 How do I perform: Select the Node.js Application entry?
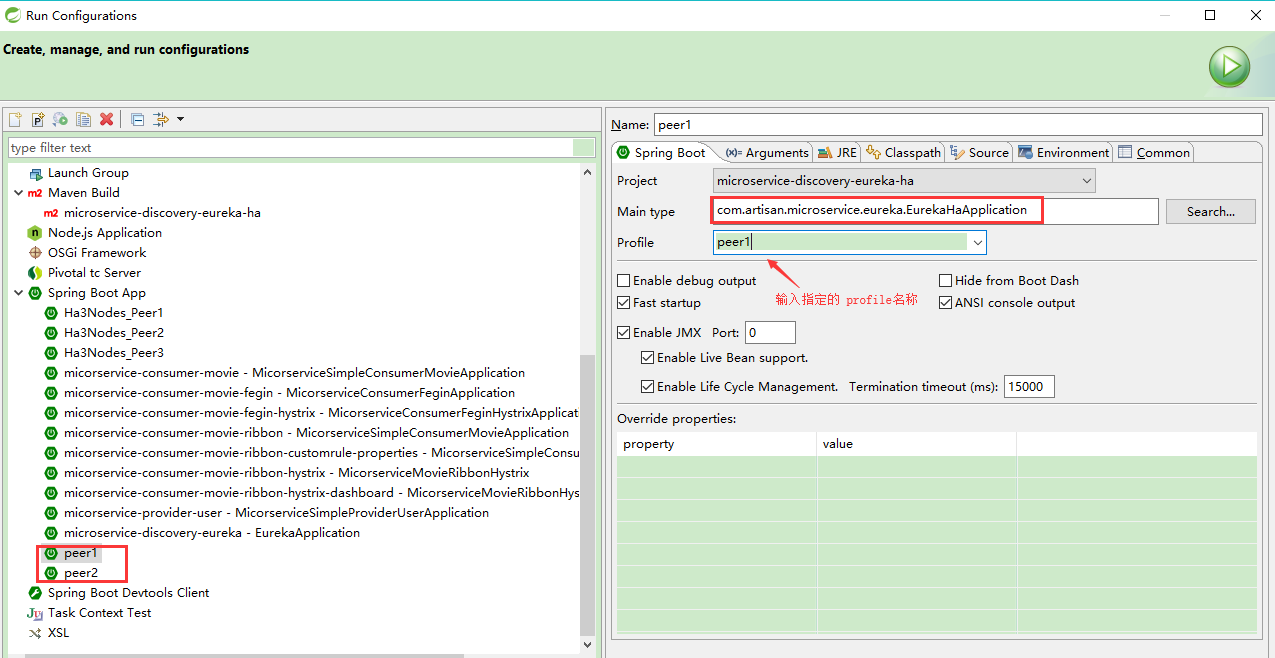(105, 233)
